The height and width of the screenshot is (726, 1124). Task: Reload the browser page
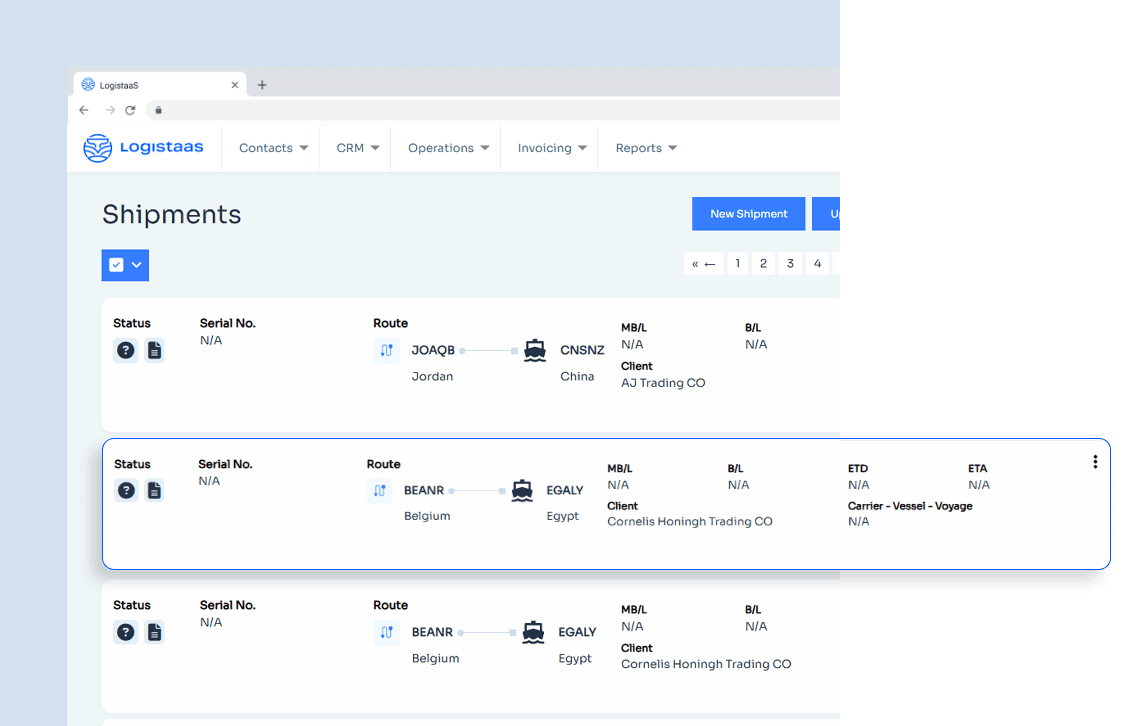tap(130, 110)
